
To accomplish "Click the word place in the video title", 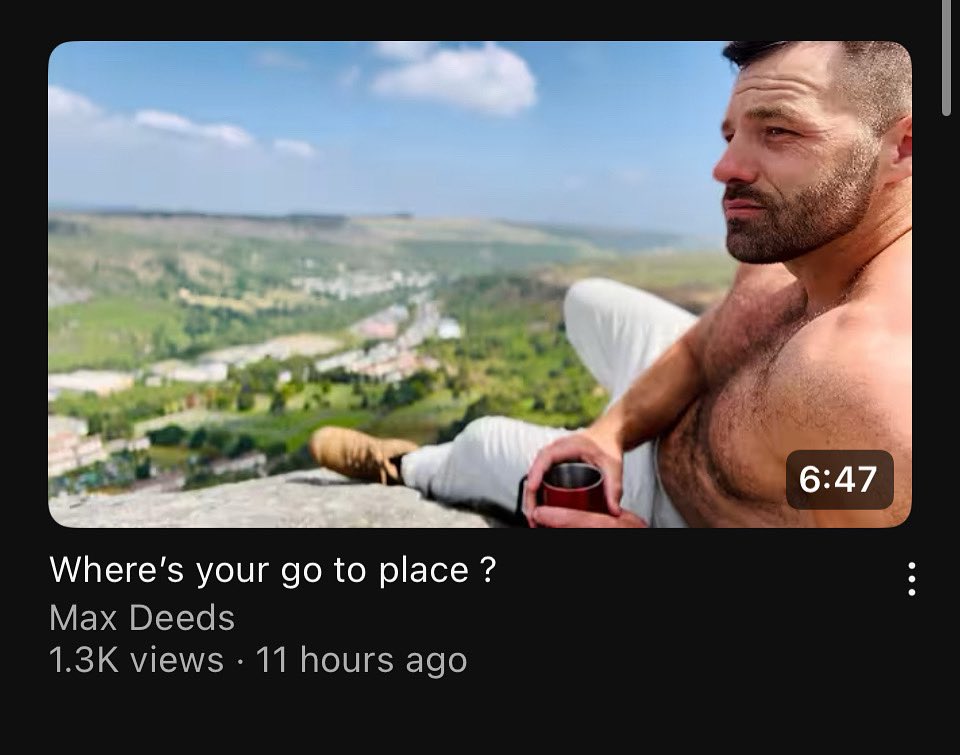I will [424, 571].
